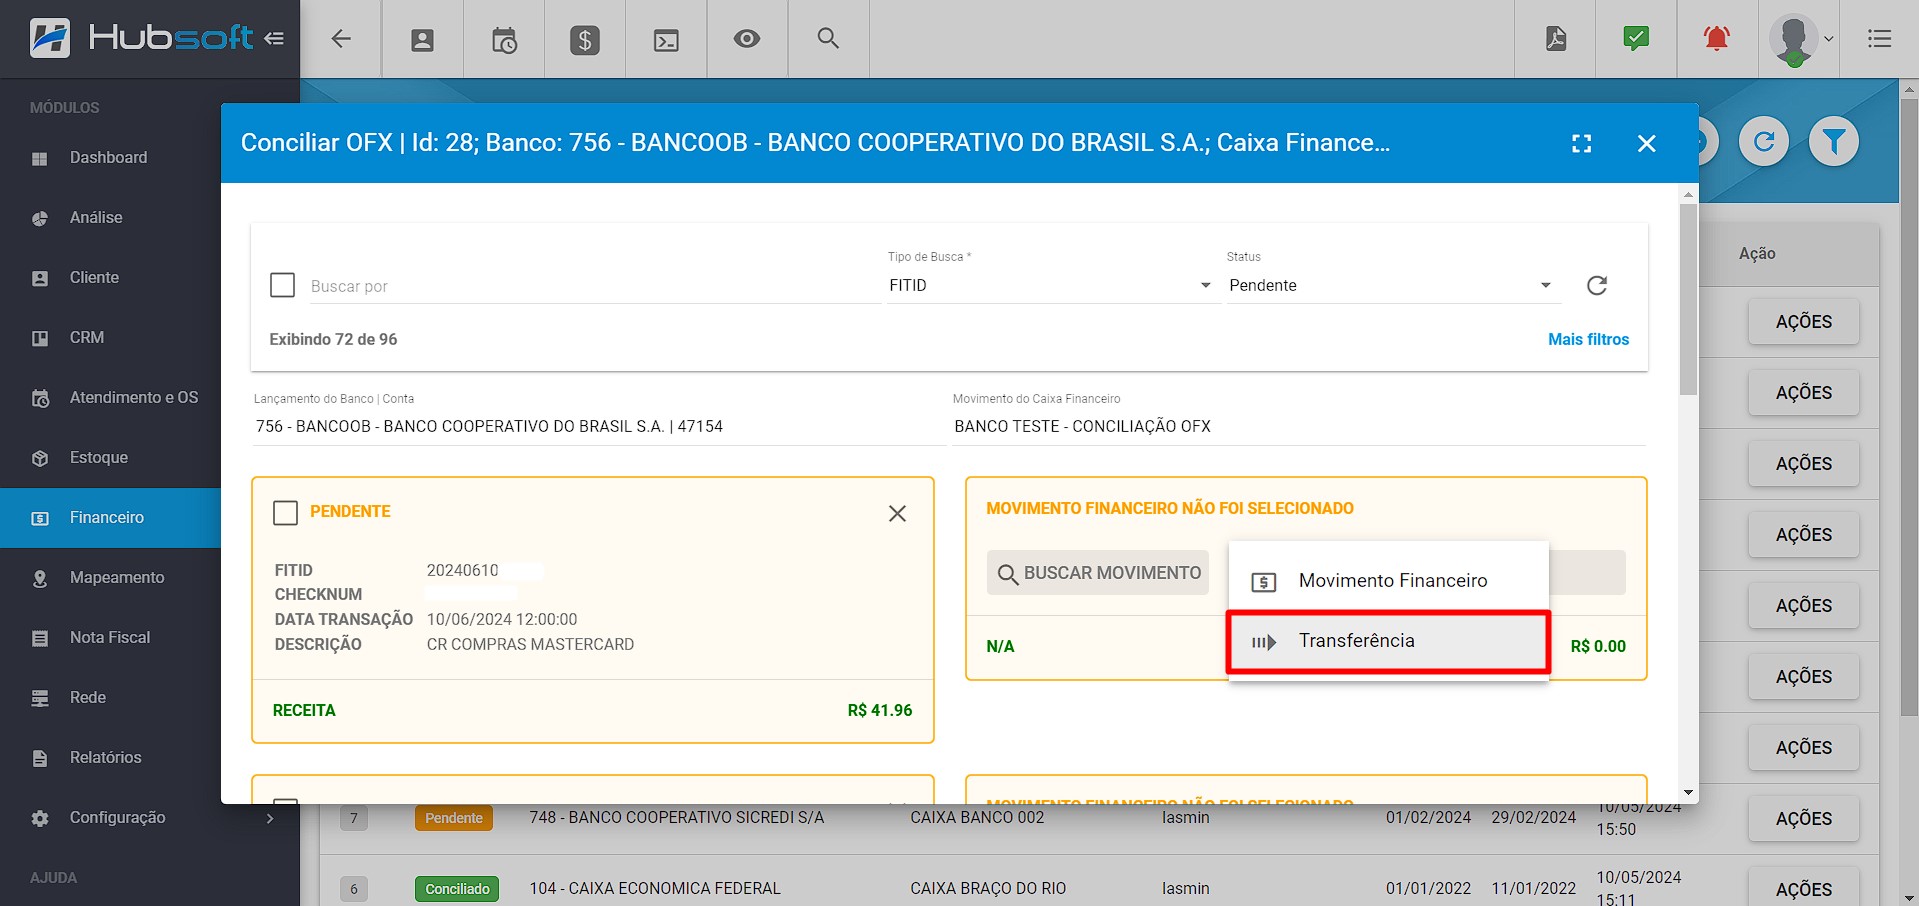Viewport: 1919px width, 906px height.
Task: Click the CR COMPRAS MASTERCARD description
Action: click(x=530, y=645)
